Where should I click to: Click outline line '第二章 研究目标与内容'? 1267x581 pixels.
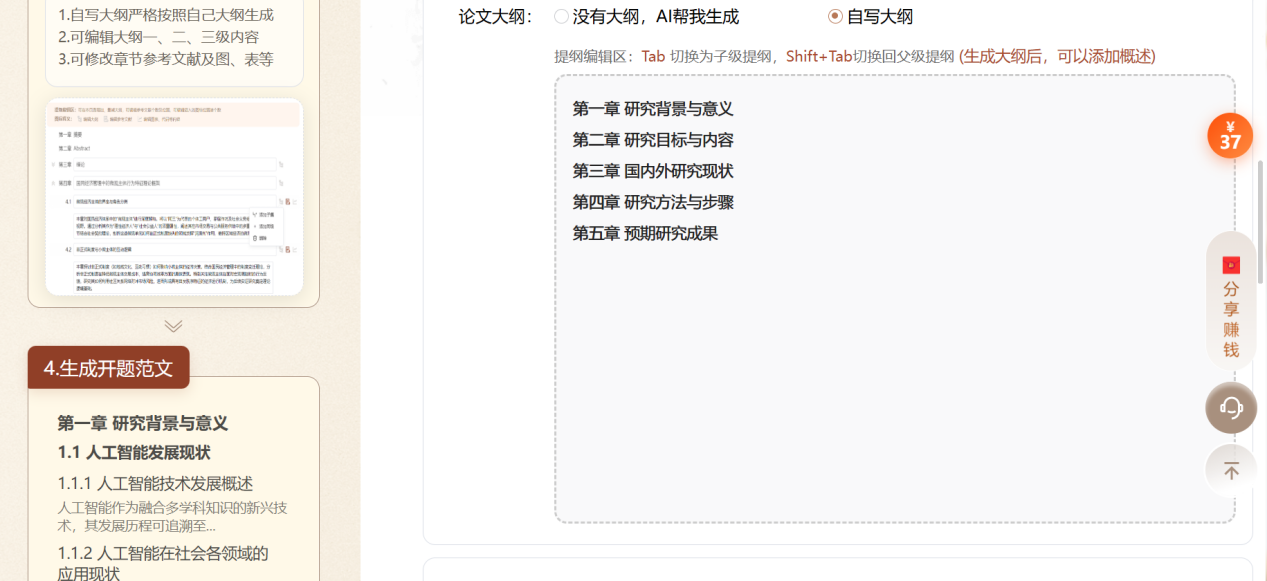pyautogui.click(x=653, y=140)
